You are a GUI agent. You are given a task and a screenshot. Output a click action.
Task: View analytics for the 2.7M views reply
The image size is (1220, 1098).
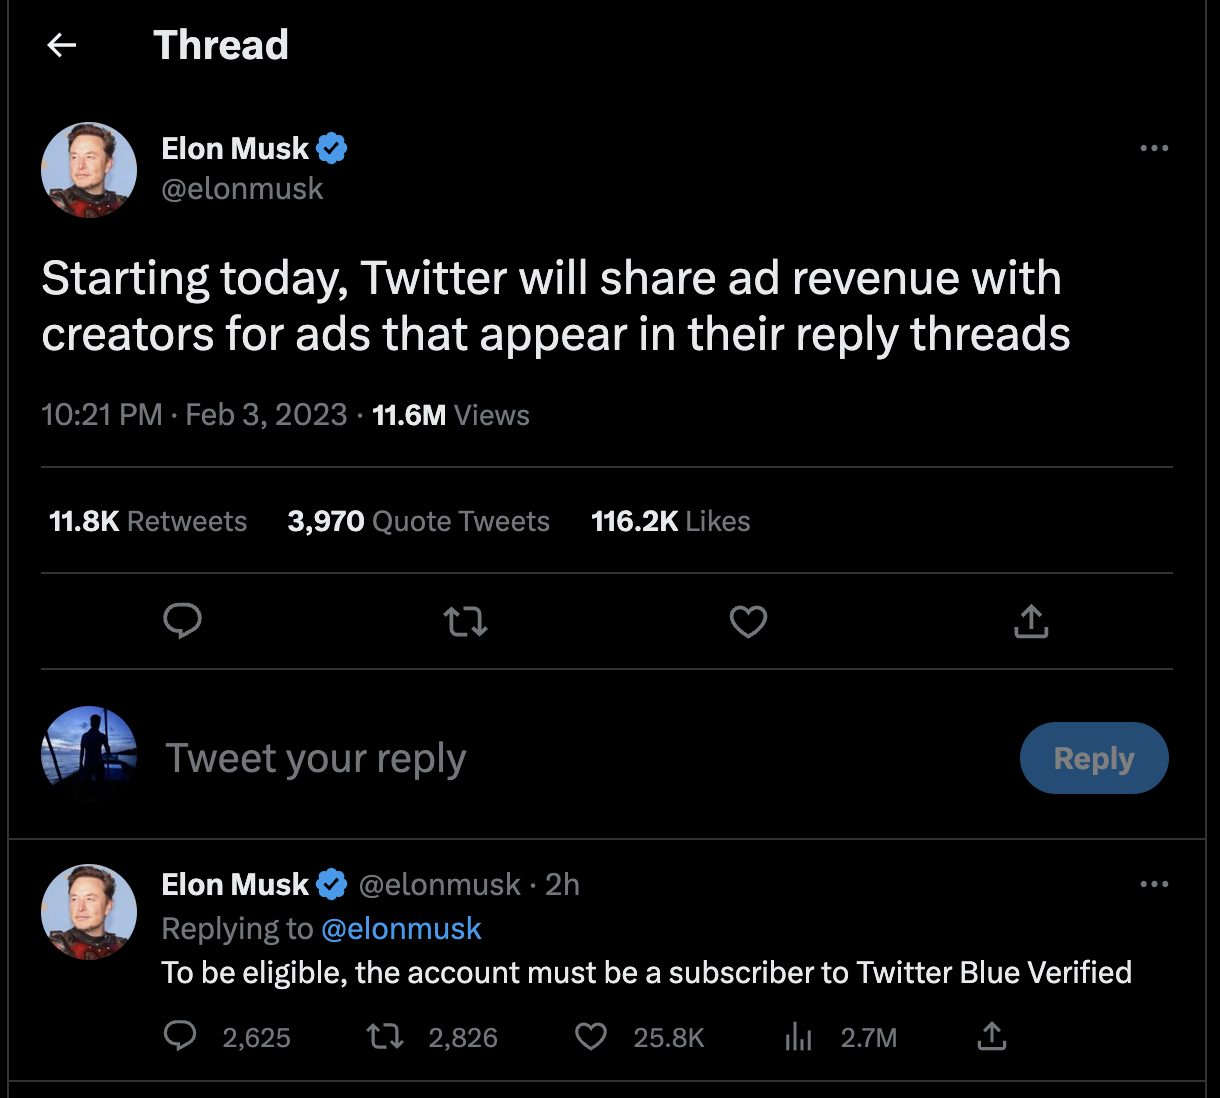pyautogui.click(x=798, y=1037)
